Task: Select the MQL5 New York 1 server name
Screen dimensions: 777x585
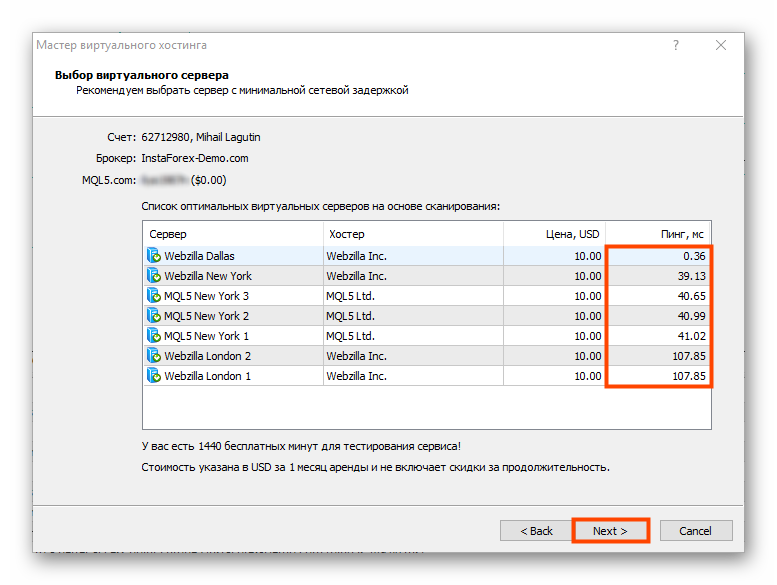Action: point(207,336)
